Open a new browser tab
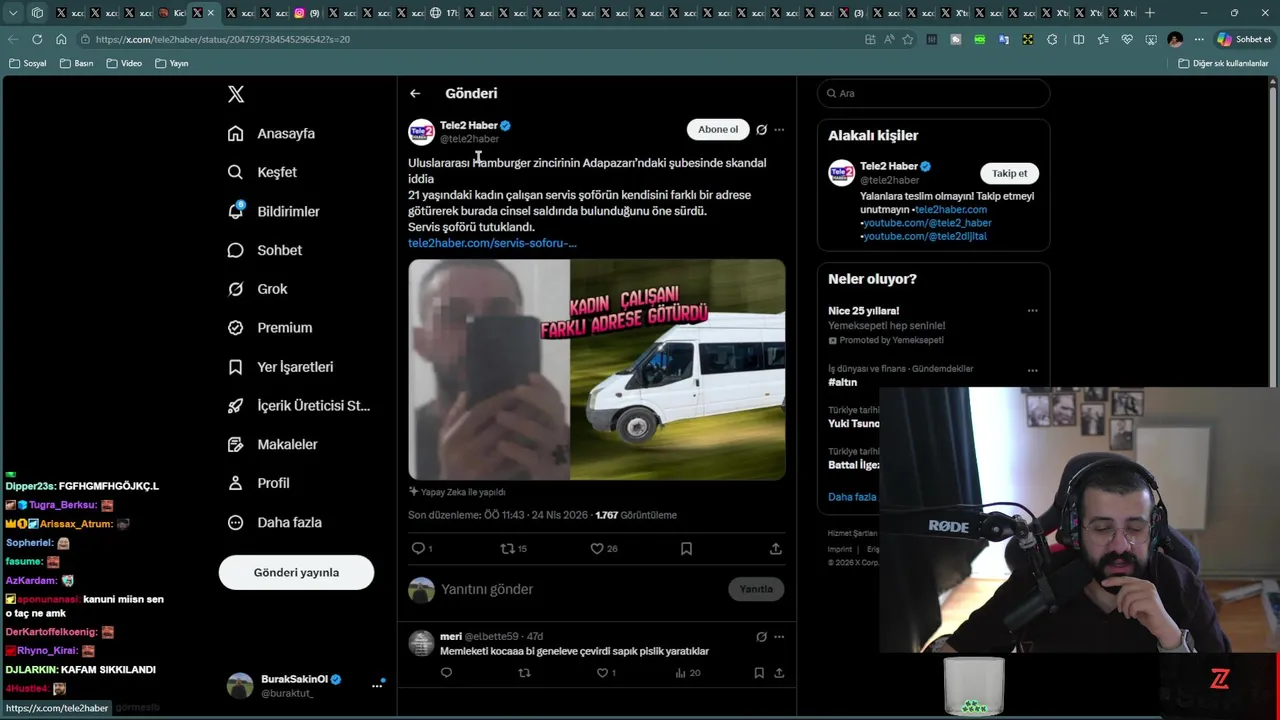The width and height of the screenshot is (1280, 720). 1150,13
